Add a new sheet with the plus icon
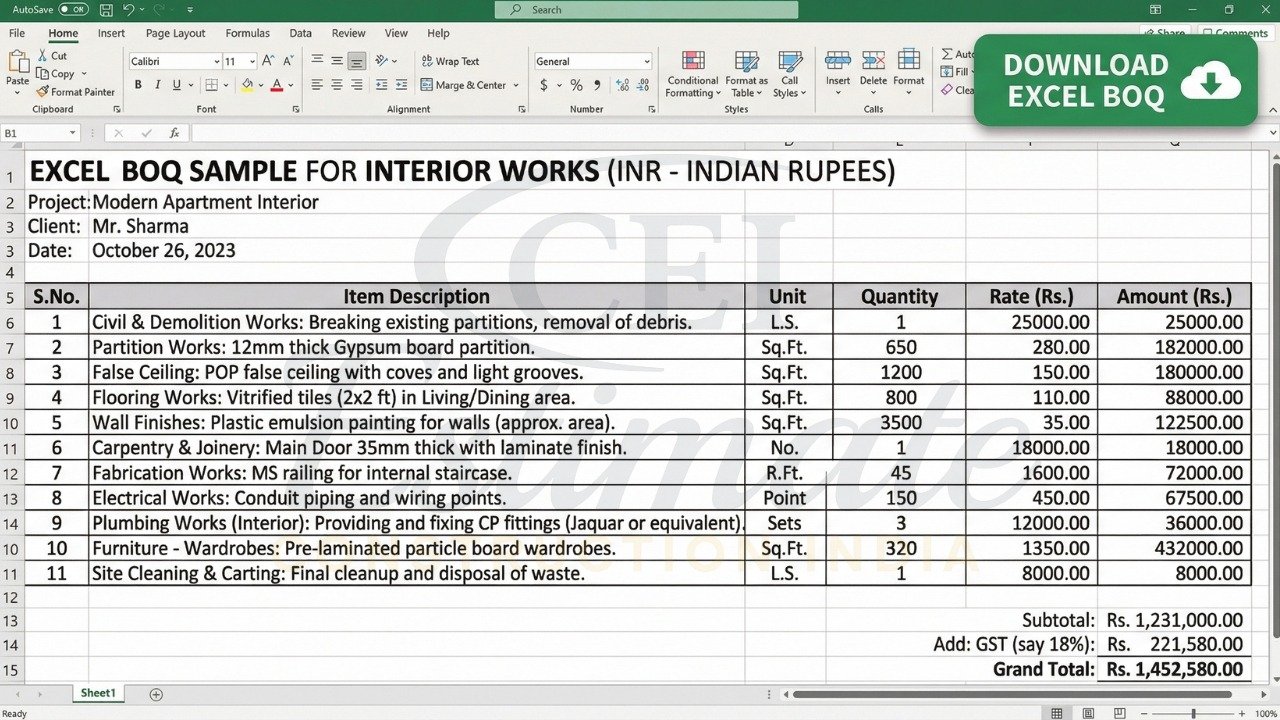 pos(156,694)
